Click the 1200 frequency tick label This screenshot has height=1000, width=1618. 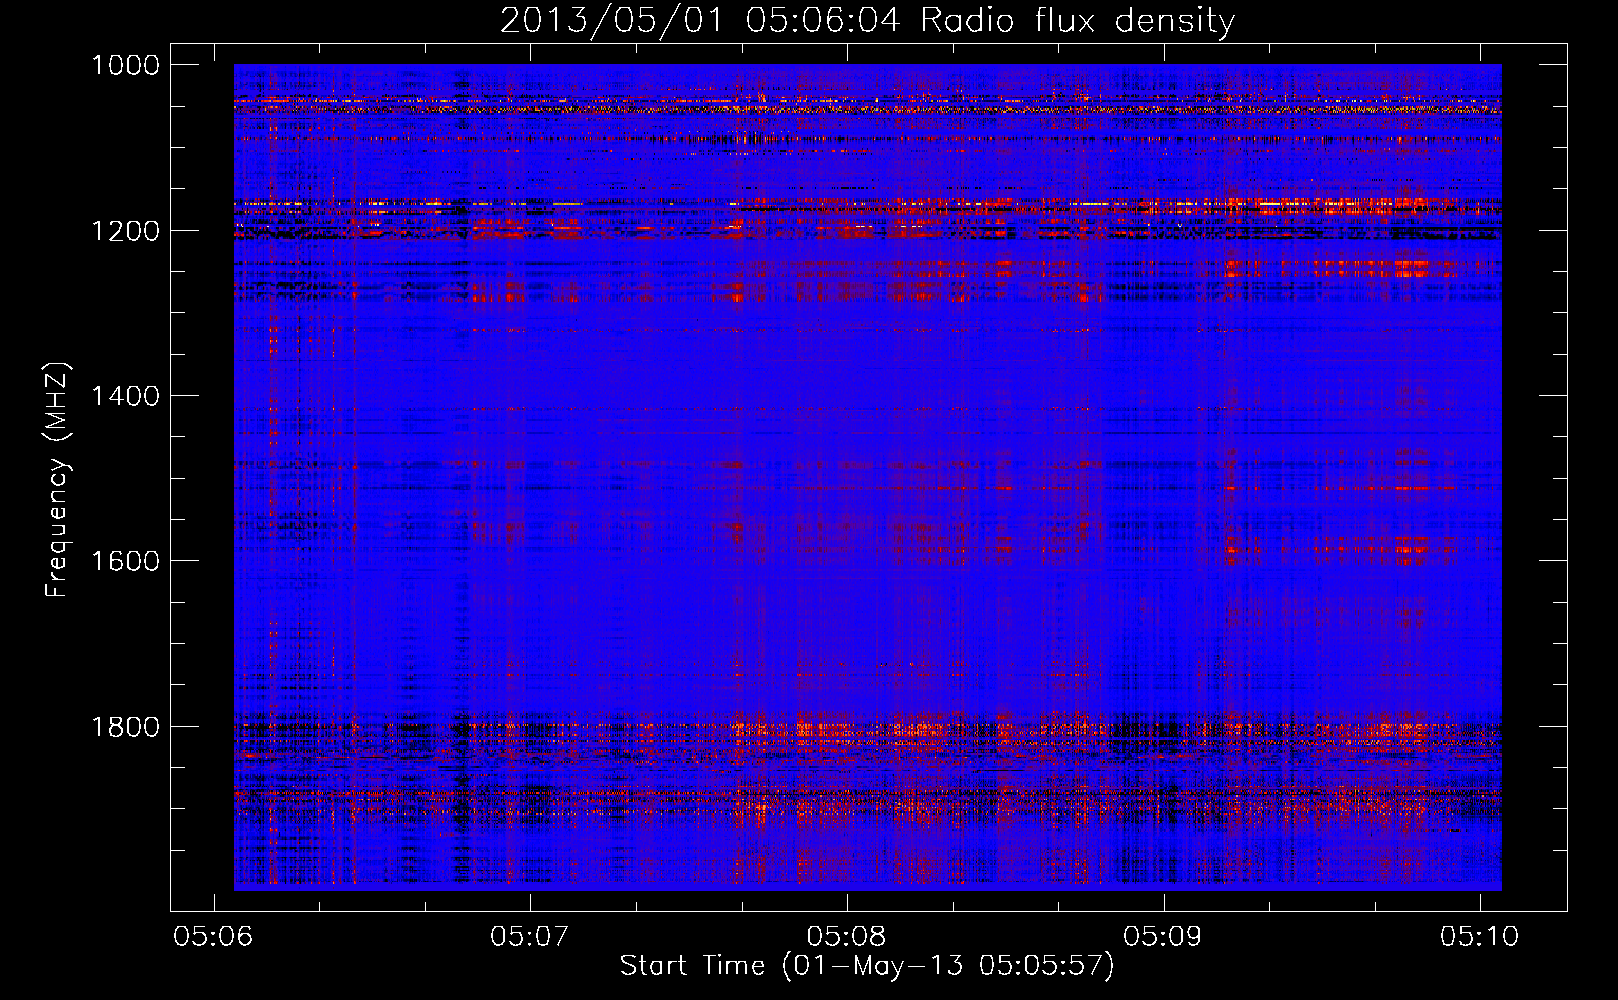tap(125, 231)
